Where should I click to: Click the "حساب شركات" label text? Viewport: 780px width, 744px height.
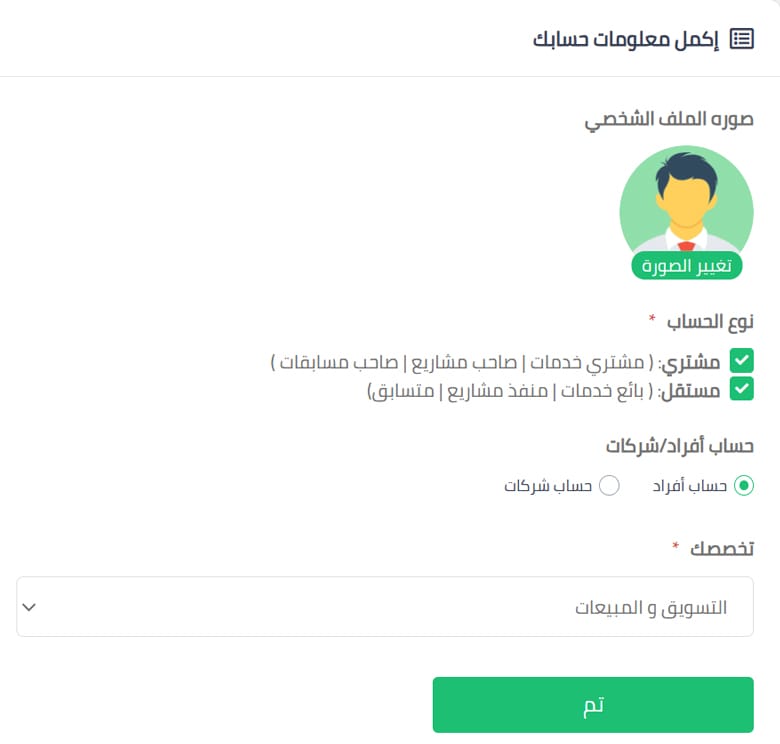(x=548, y=486)
